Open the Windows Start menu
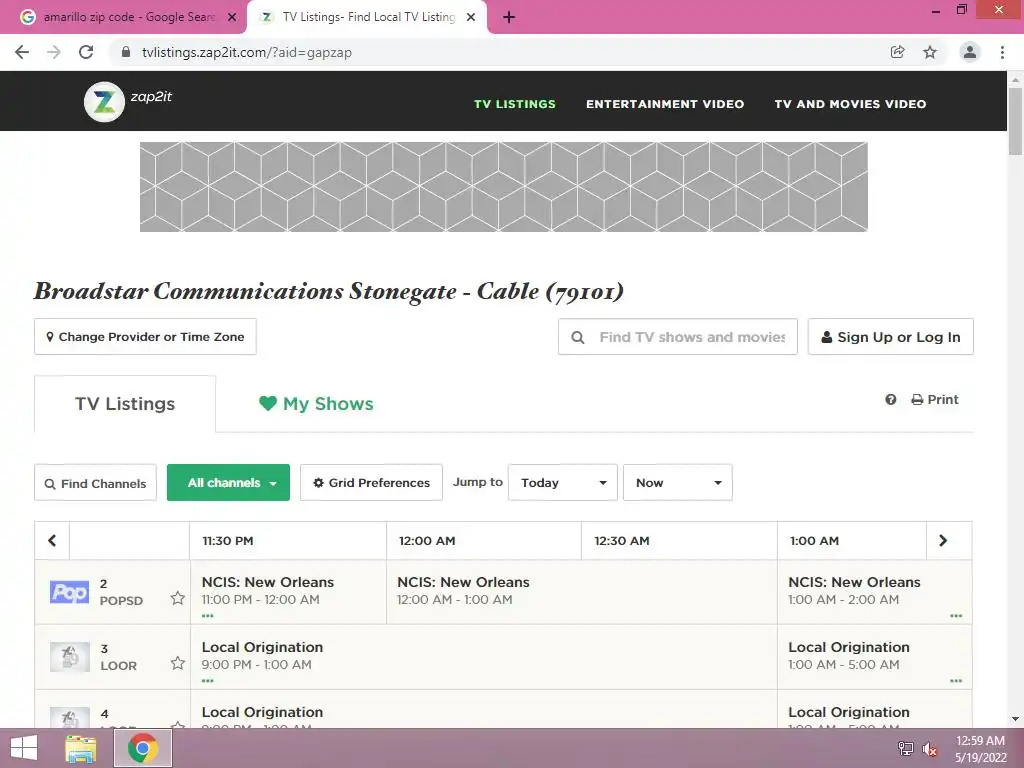The height and width of the screenshot is (768, 1024). tap(24, 748)
